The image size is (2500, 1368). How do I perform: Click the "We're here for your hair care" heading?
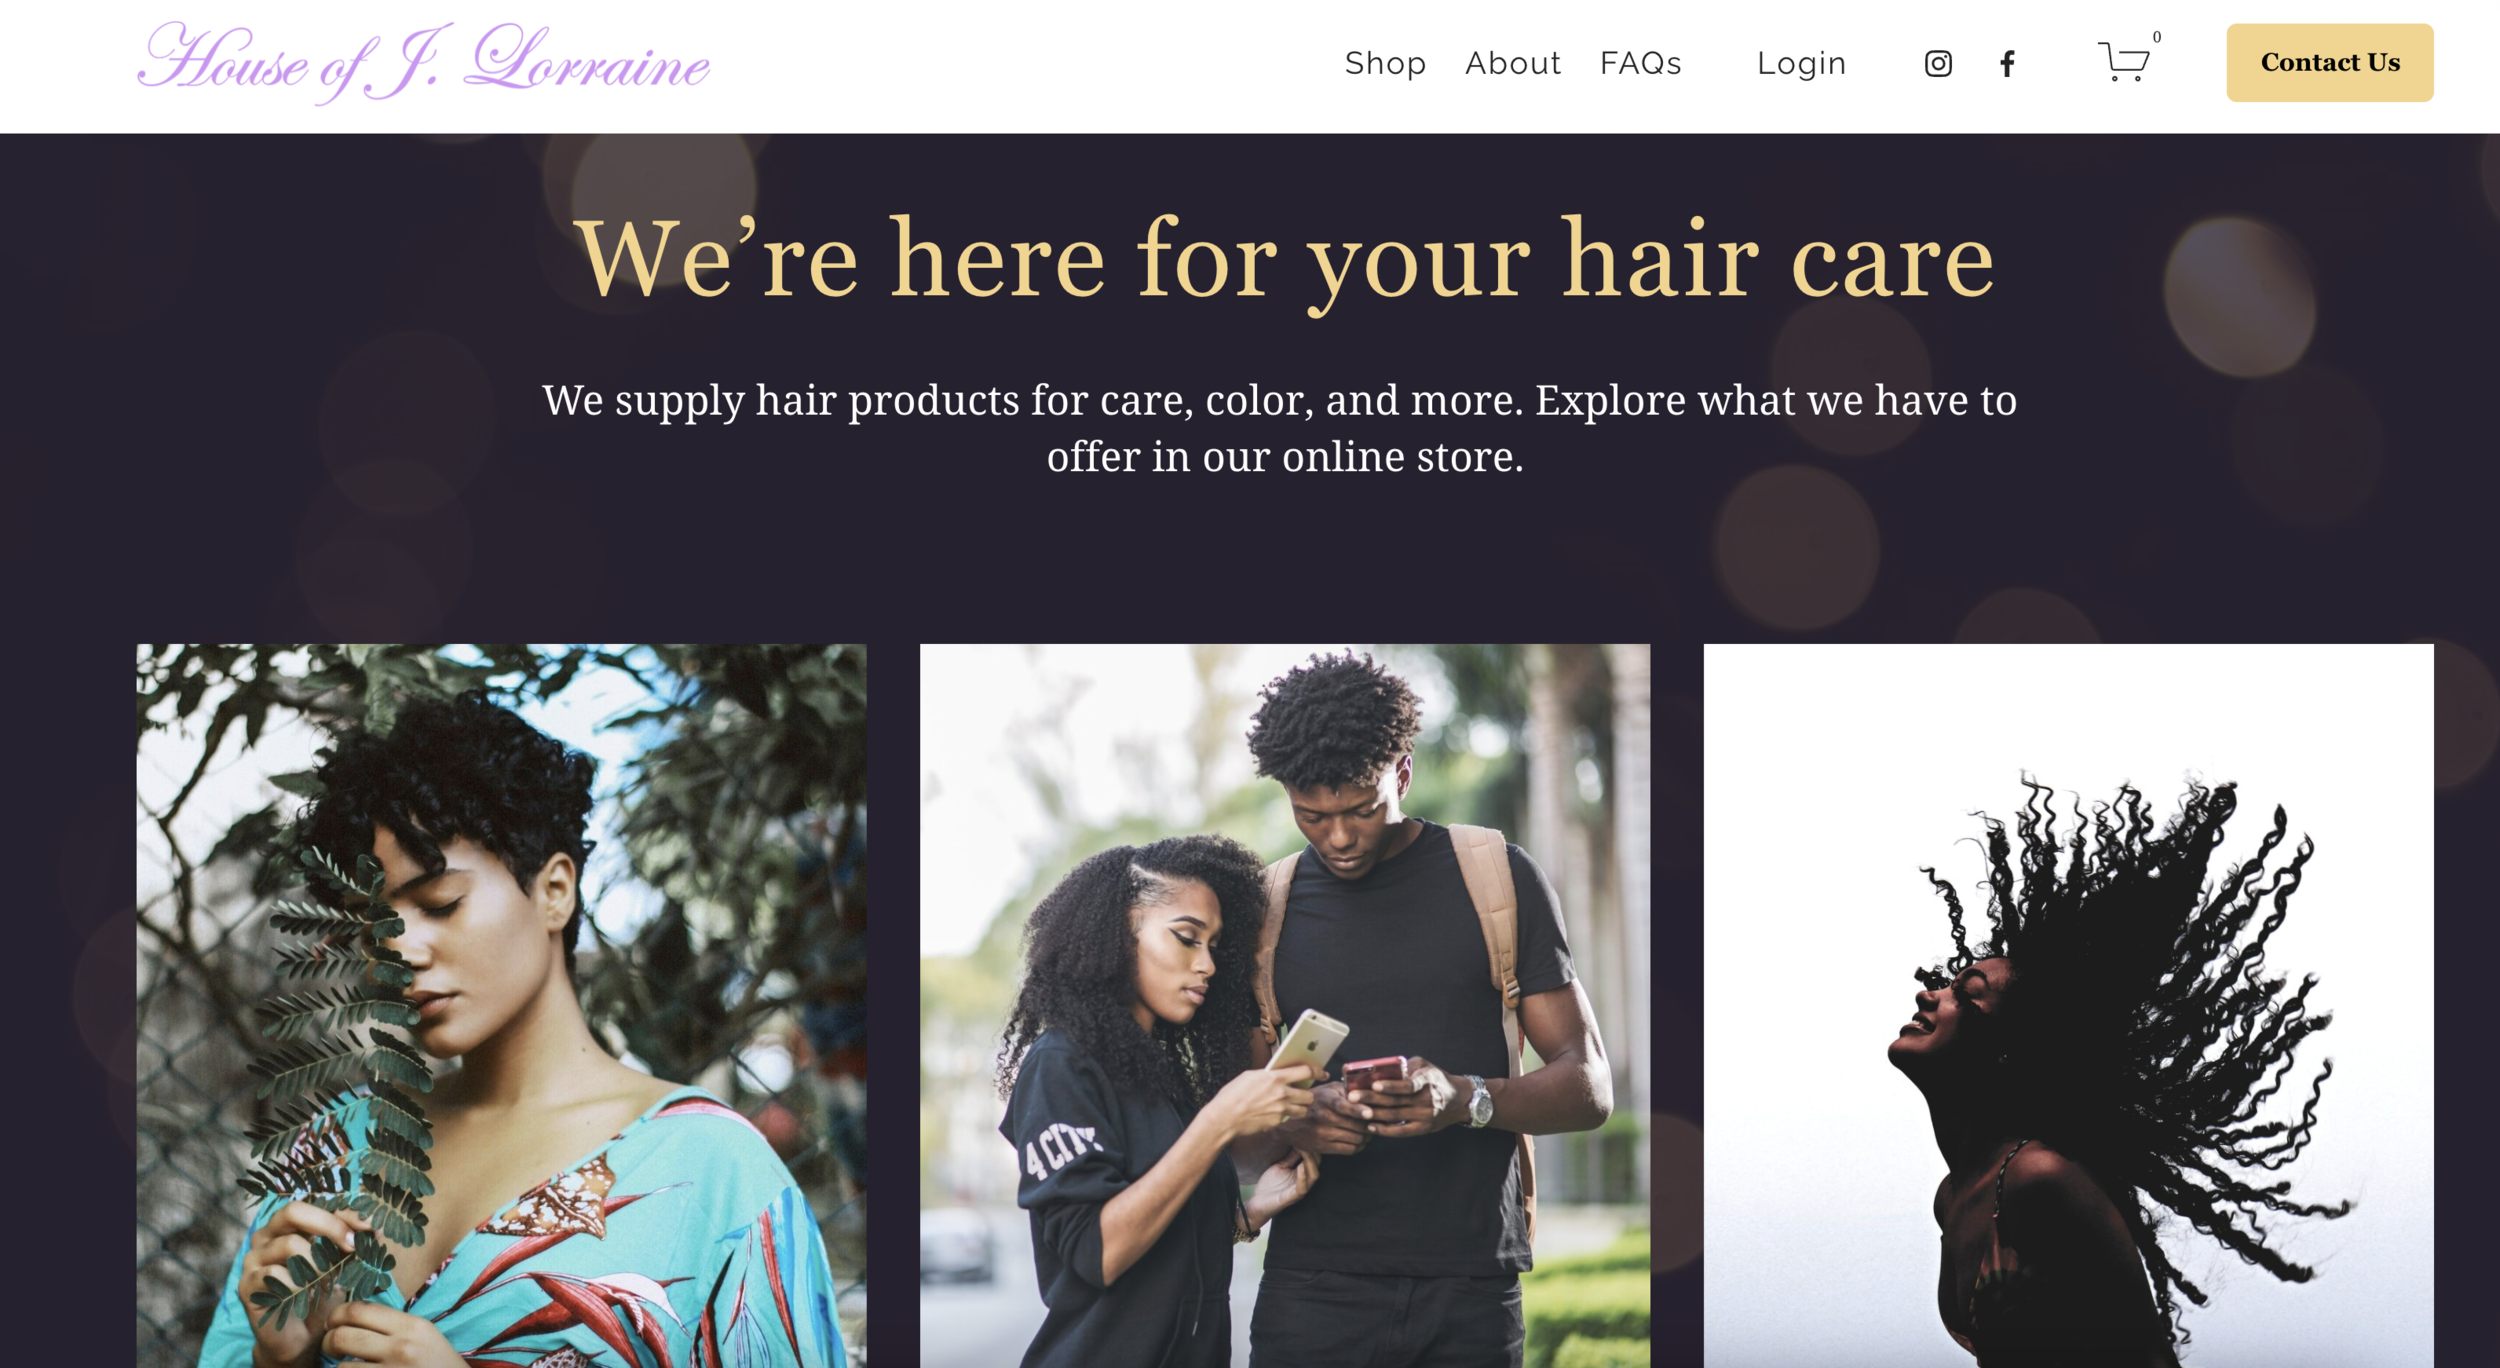click(x=1284, y=260)
